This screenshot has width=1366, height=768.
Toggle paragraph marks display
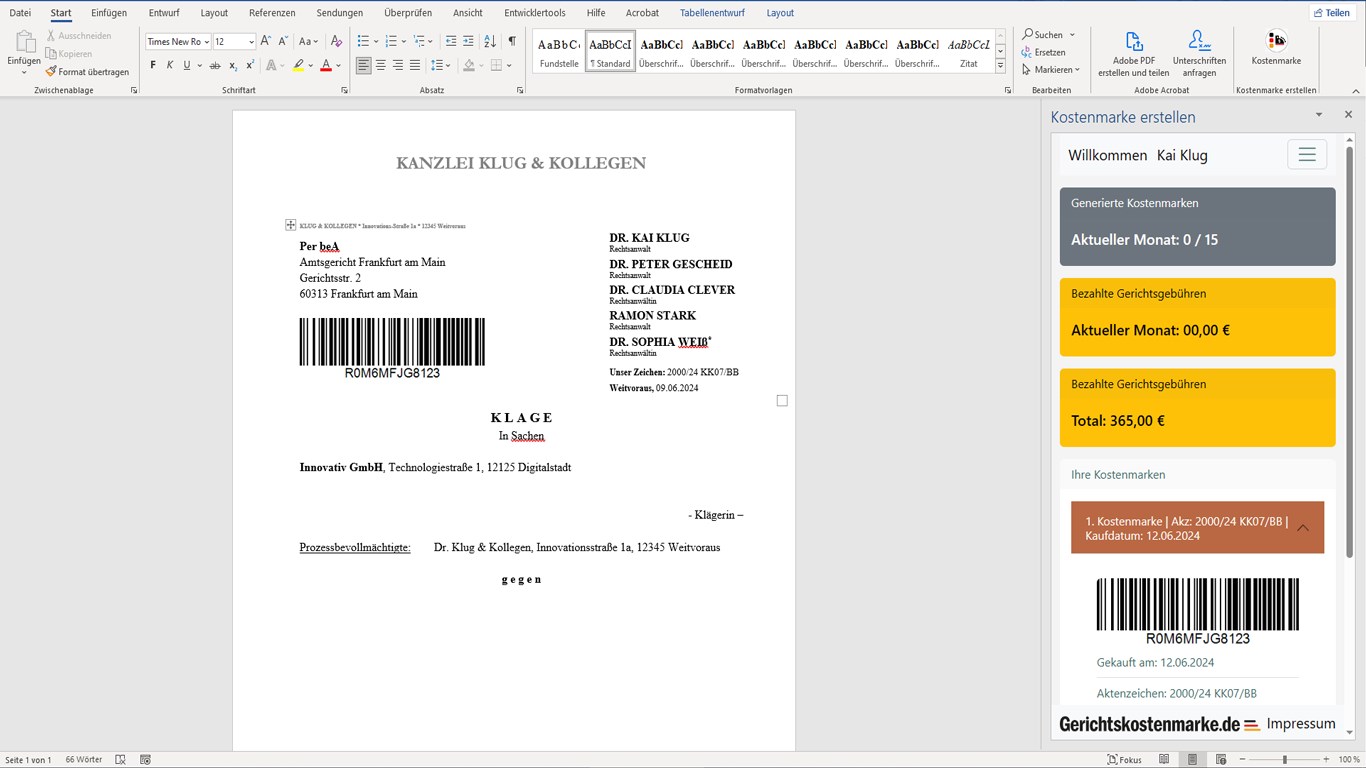(x=512, y=41)
